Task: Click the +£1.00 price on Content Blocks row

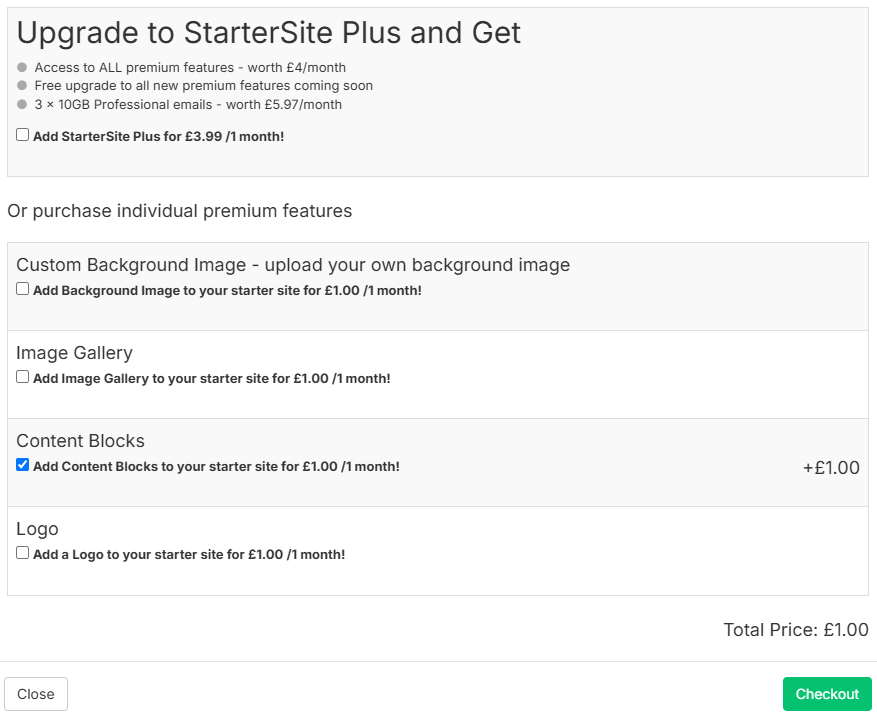Action: tap(831, 468)
